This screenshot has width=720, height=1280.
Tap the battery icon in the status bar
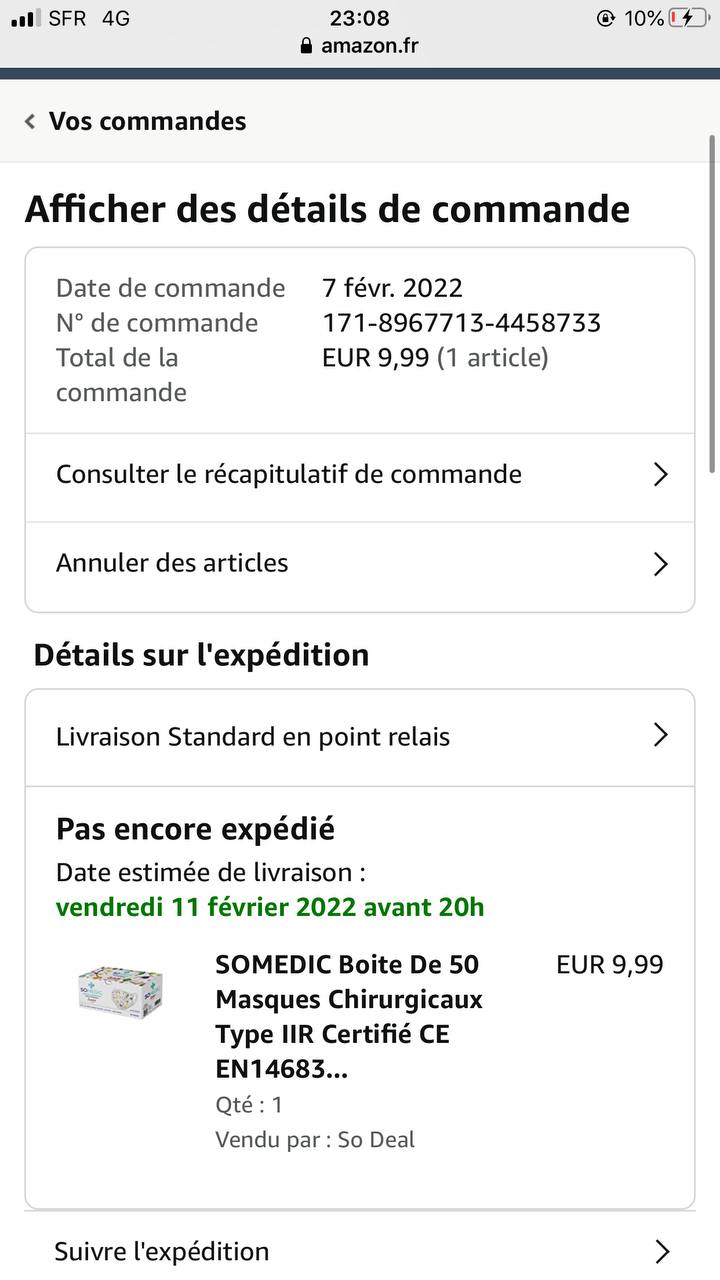point(689,18)
